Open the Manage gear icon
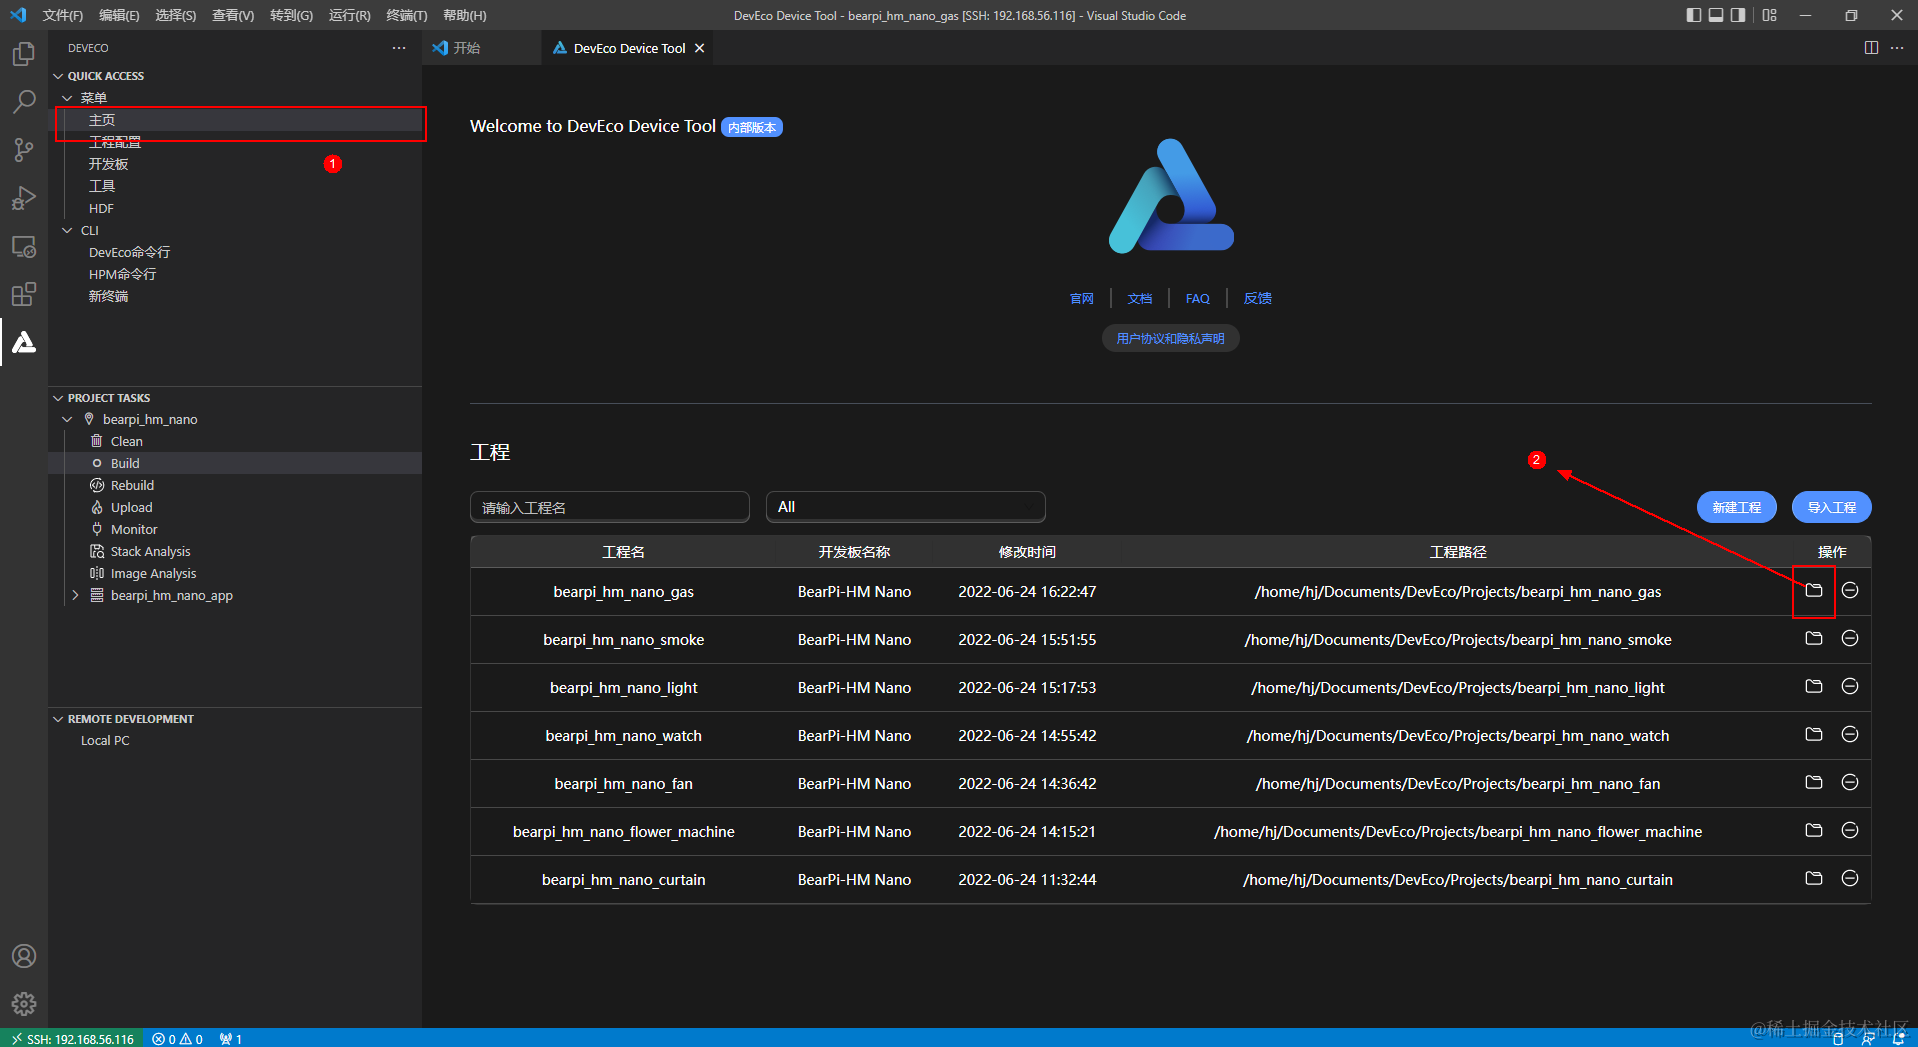 [24, 1004]
